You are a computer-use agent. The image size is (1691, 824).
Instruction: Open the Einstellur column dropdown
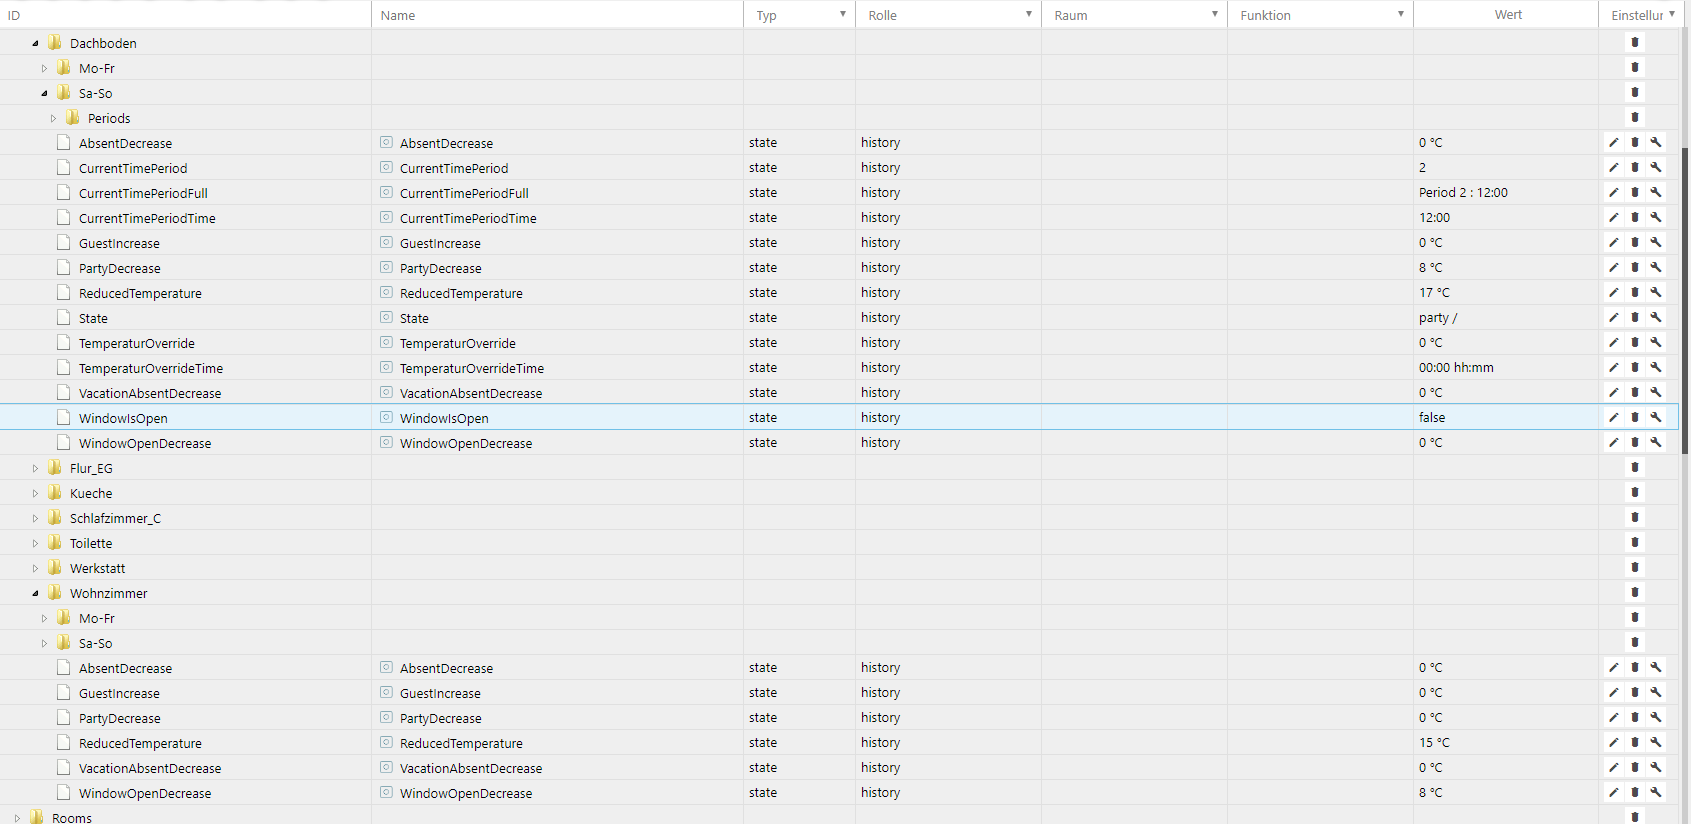[x=1672, y=14]
